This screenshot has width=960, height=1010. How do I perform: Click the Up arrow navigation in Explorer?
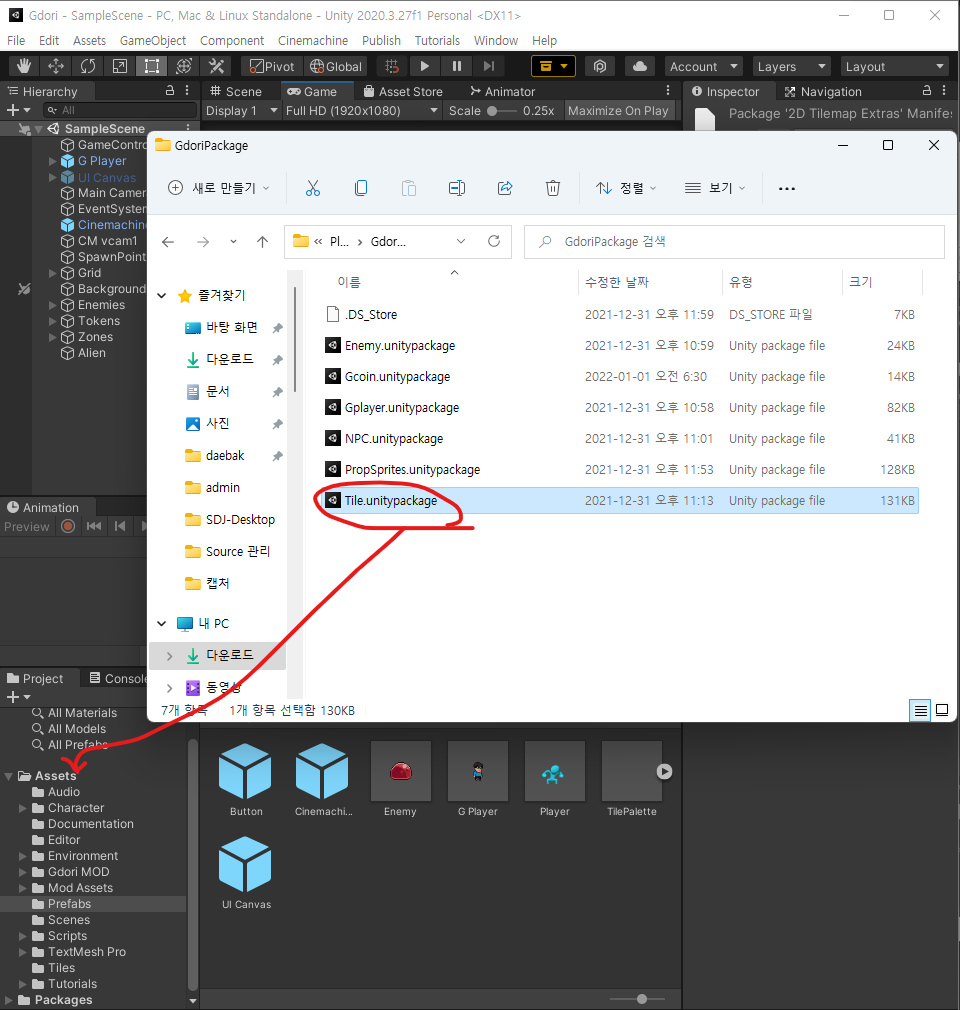tap(262, 242)
